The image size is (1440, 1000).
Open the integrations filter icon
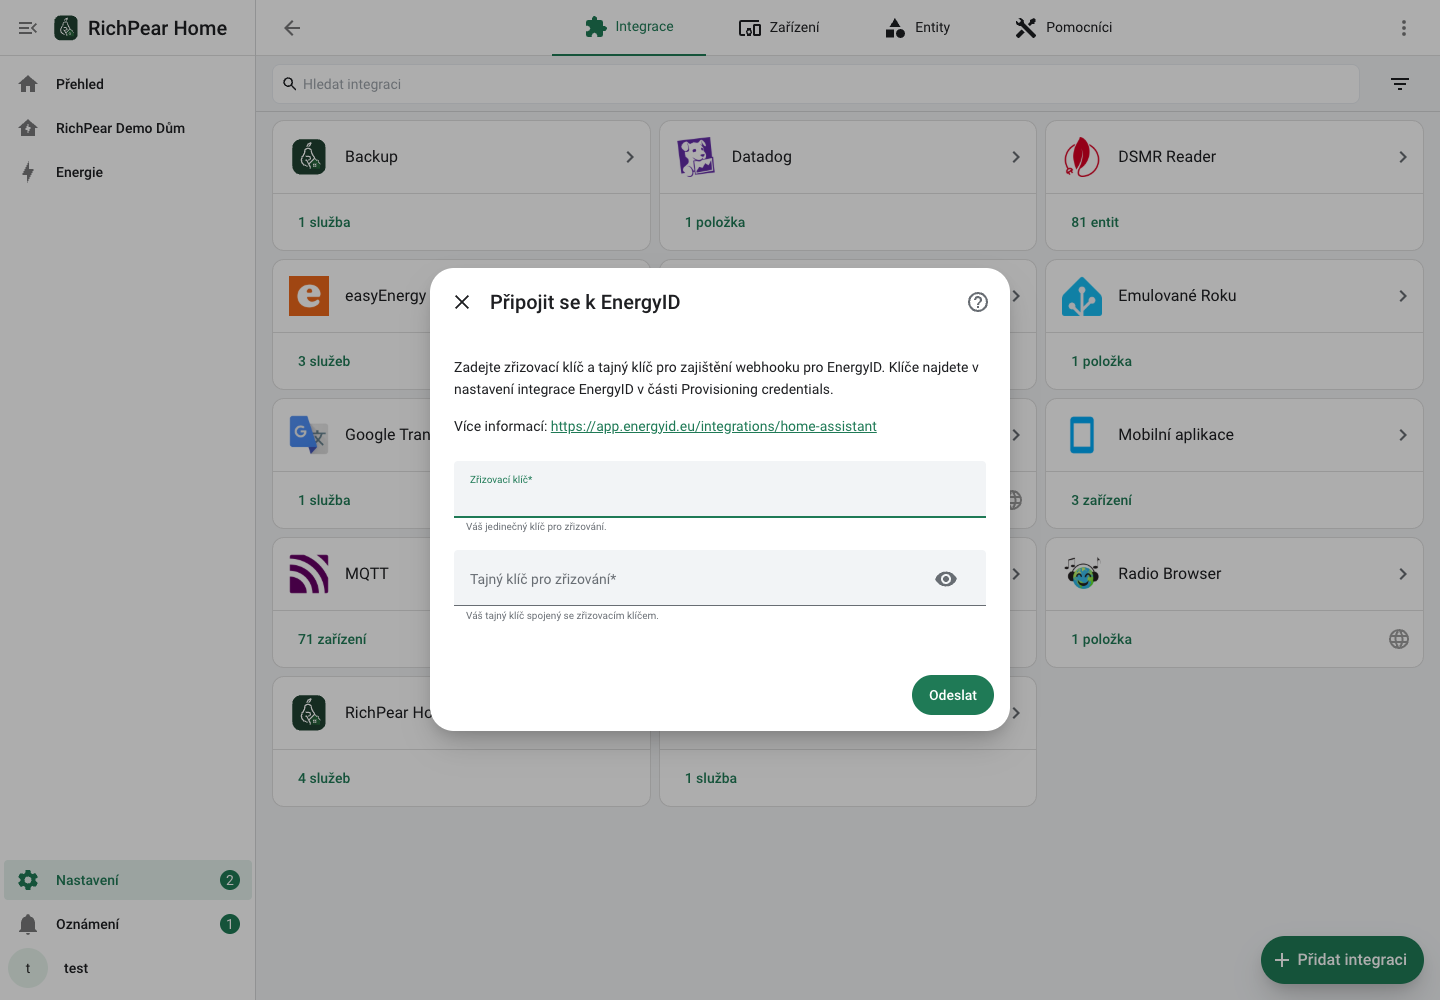point(1400,84)
